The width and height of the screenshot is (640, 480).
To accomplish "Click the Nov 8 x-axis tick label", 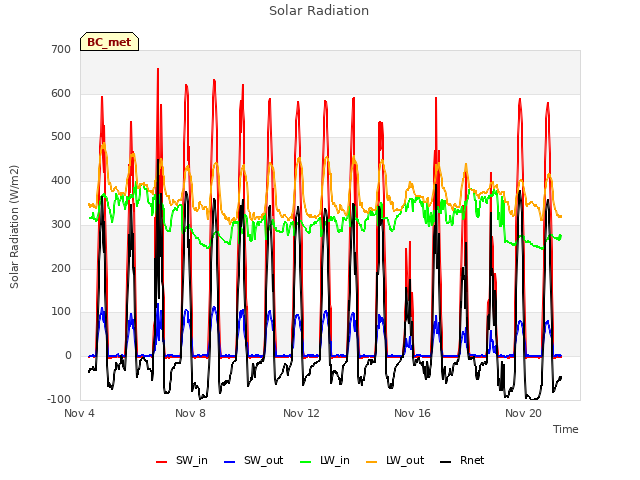I will click(x=190, y=413).
